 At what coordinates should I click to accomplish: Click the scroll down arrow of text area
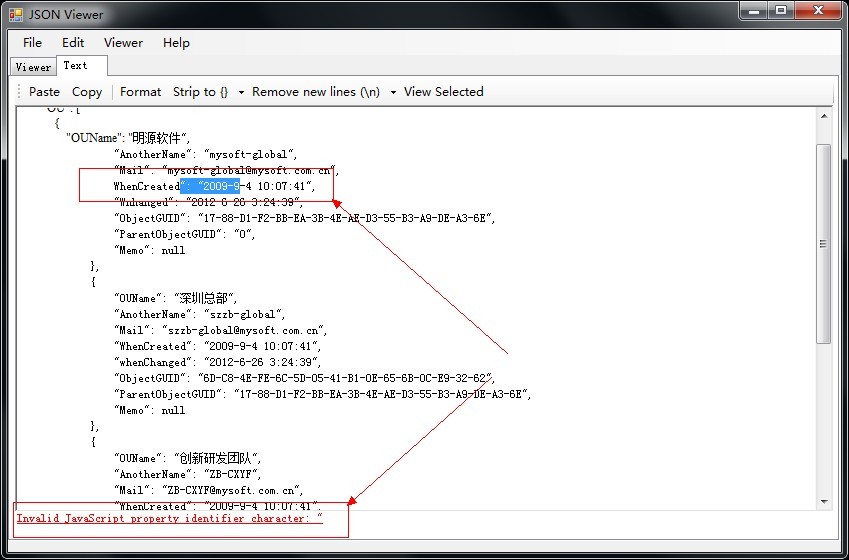[x=824, y=502]
